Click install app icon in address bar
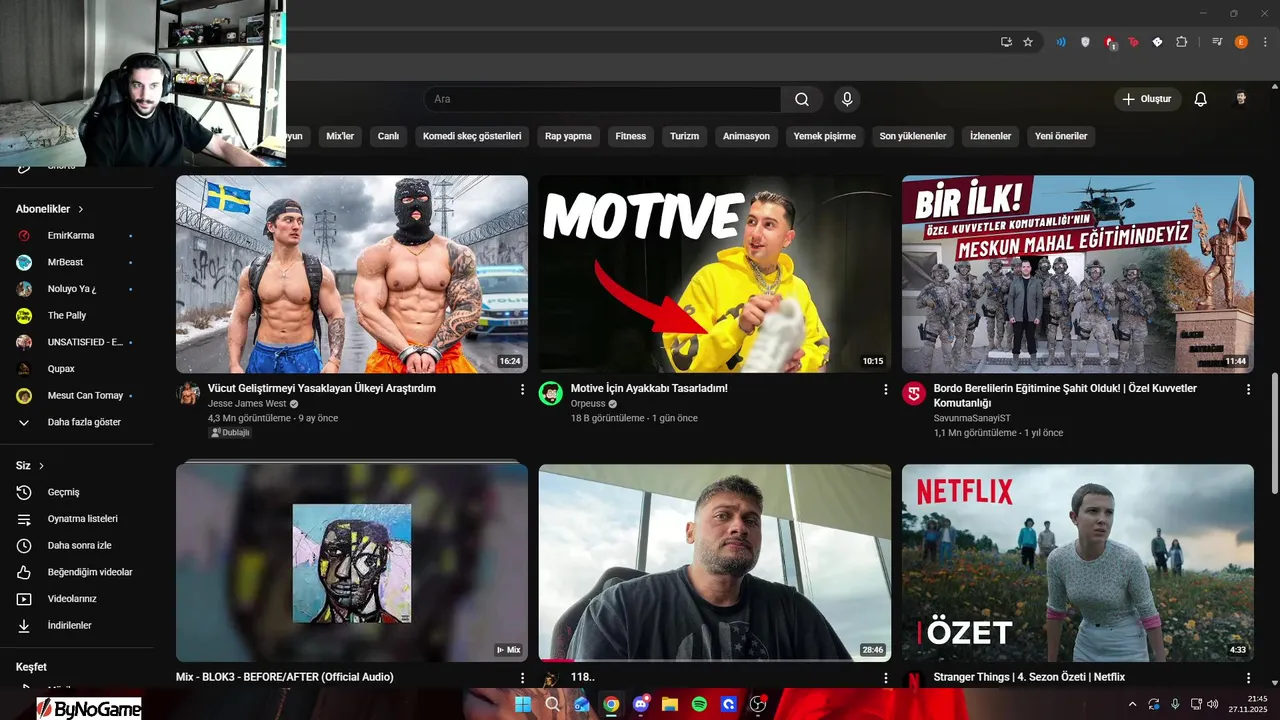This screenshot has width=1280, height=720. (1007, 42)
